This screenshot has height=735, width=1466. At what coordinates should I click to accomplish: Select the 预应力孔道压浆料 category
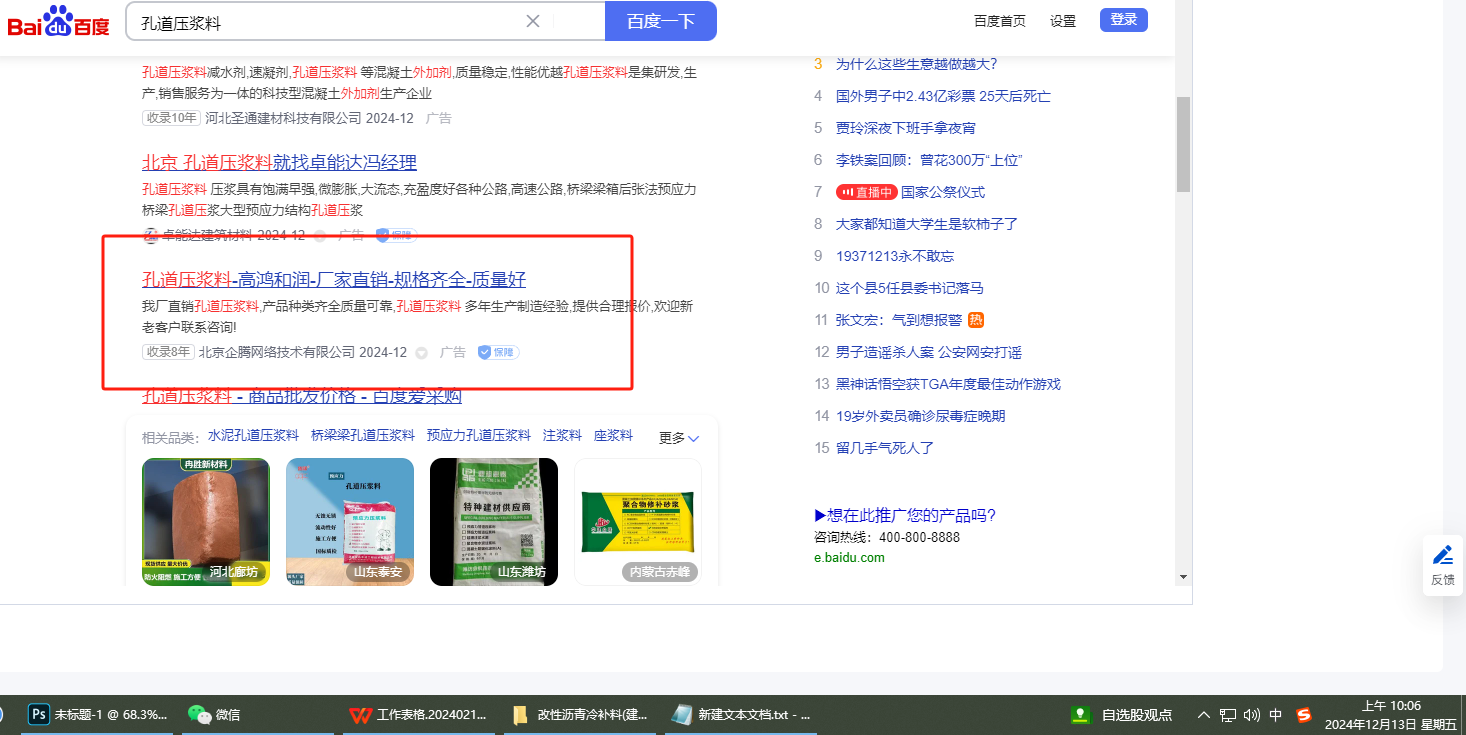(479, 436)
